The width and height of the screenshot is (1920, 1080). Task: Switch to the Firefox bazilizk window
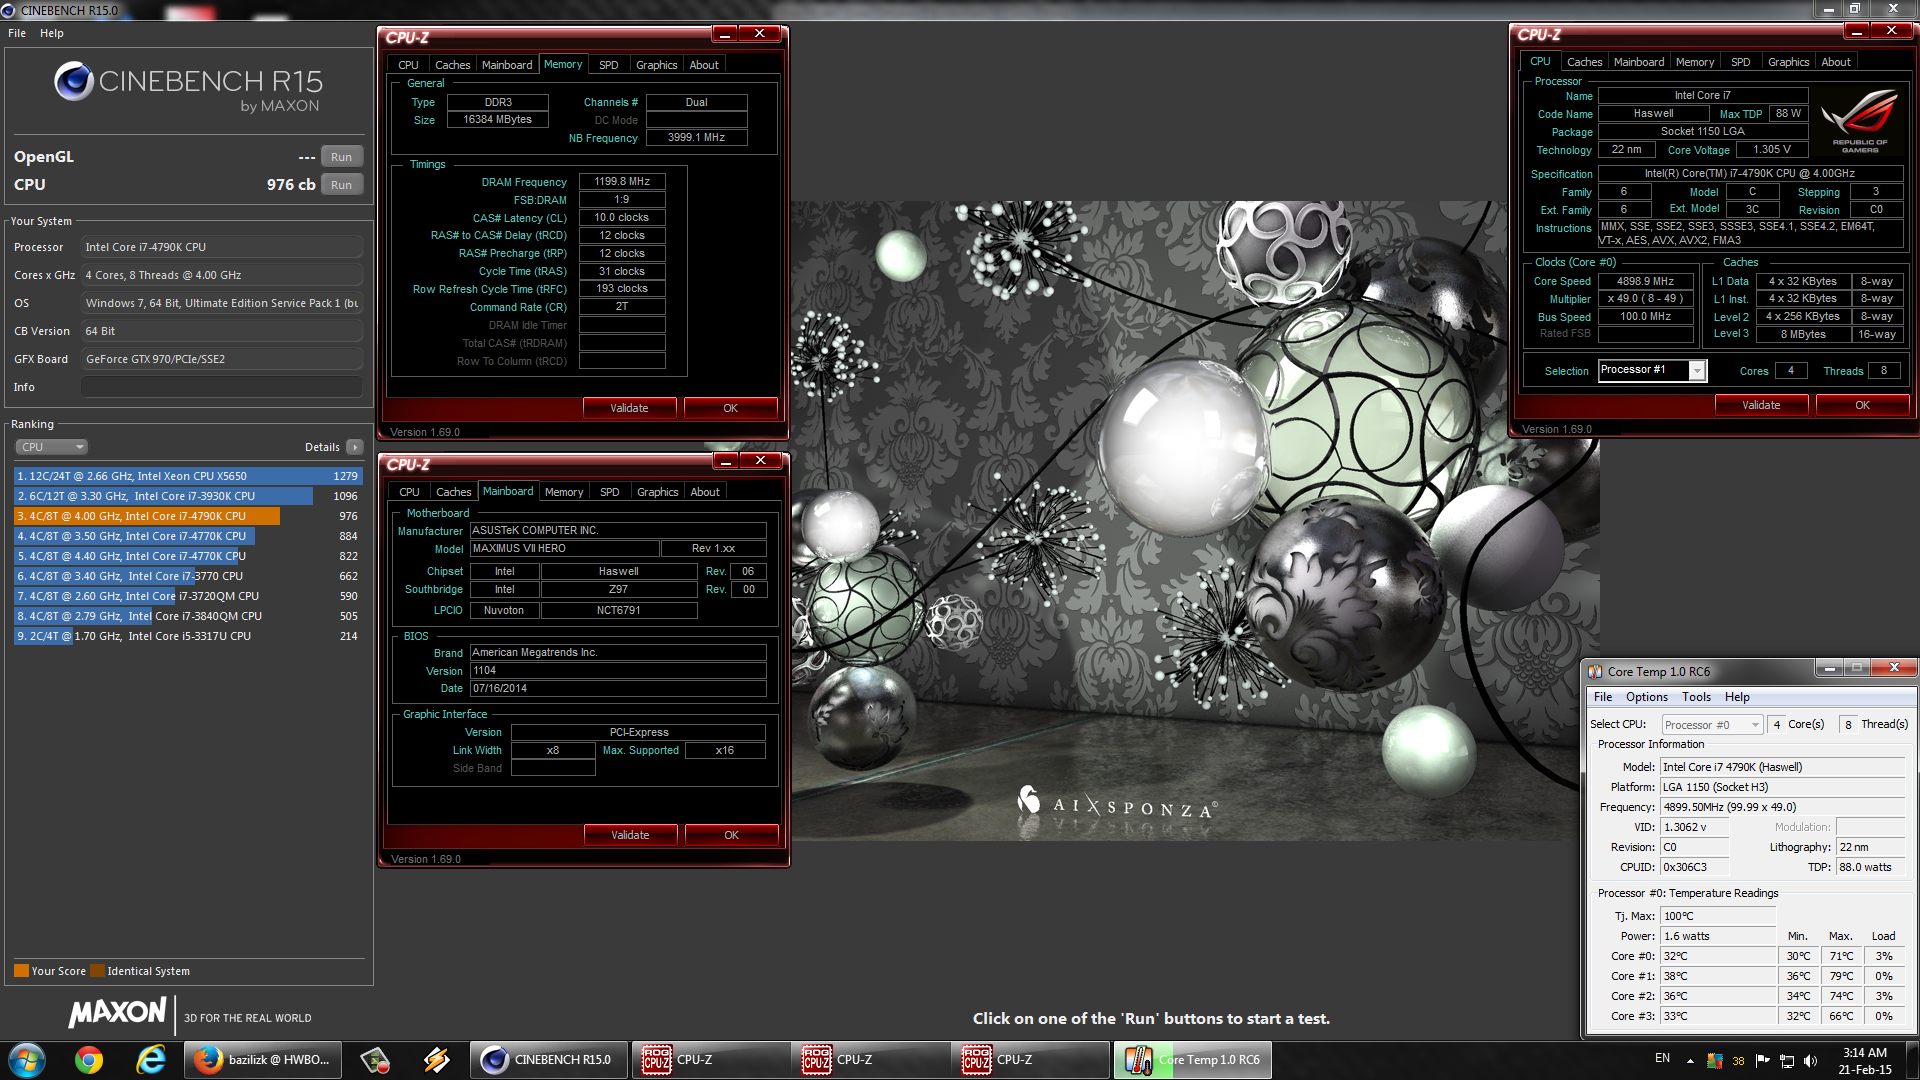(263, 1060)
